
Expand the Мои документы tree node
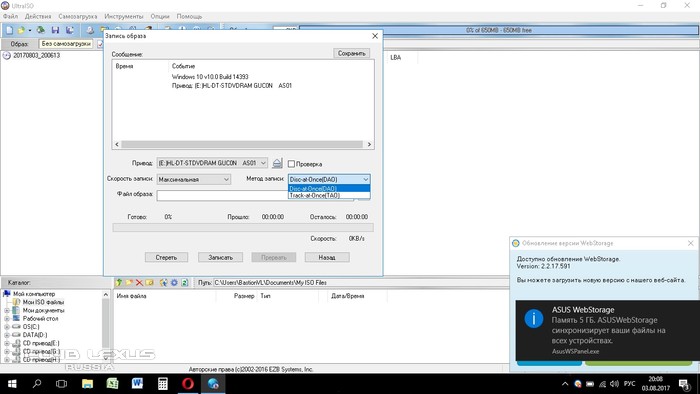7,310
